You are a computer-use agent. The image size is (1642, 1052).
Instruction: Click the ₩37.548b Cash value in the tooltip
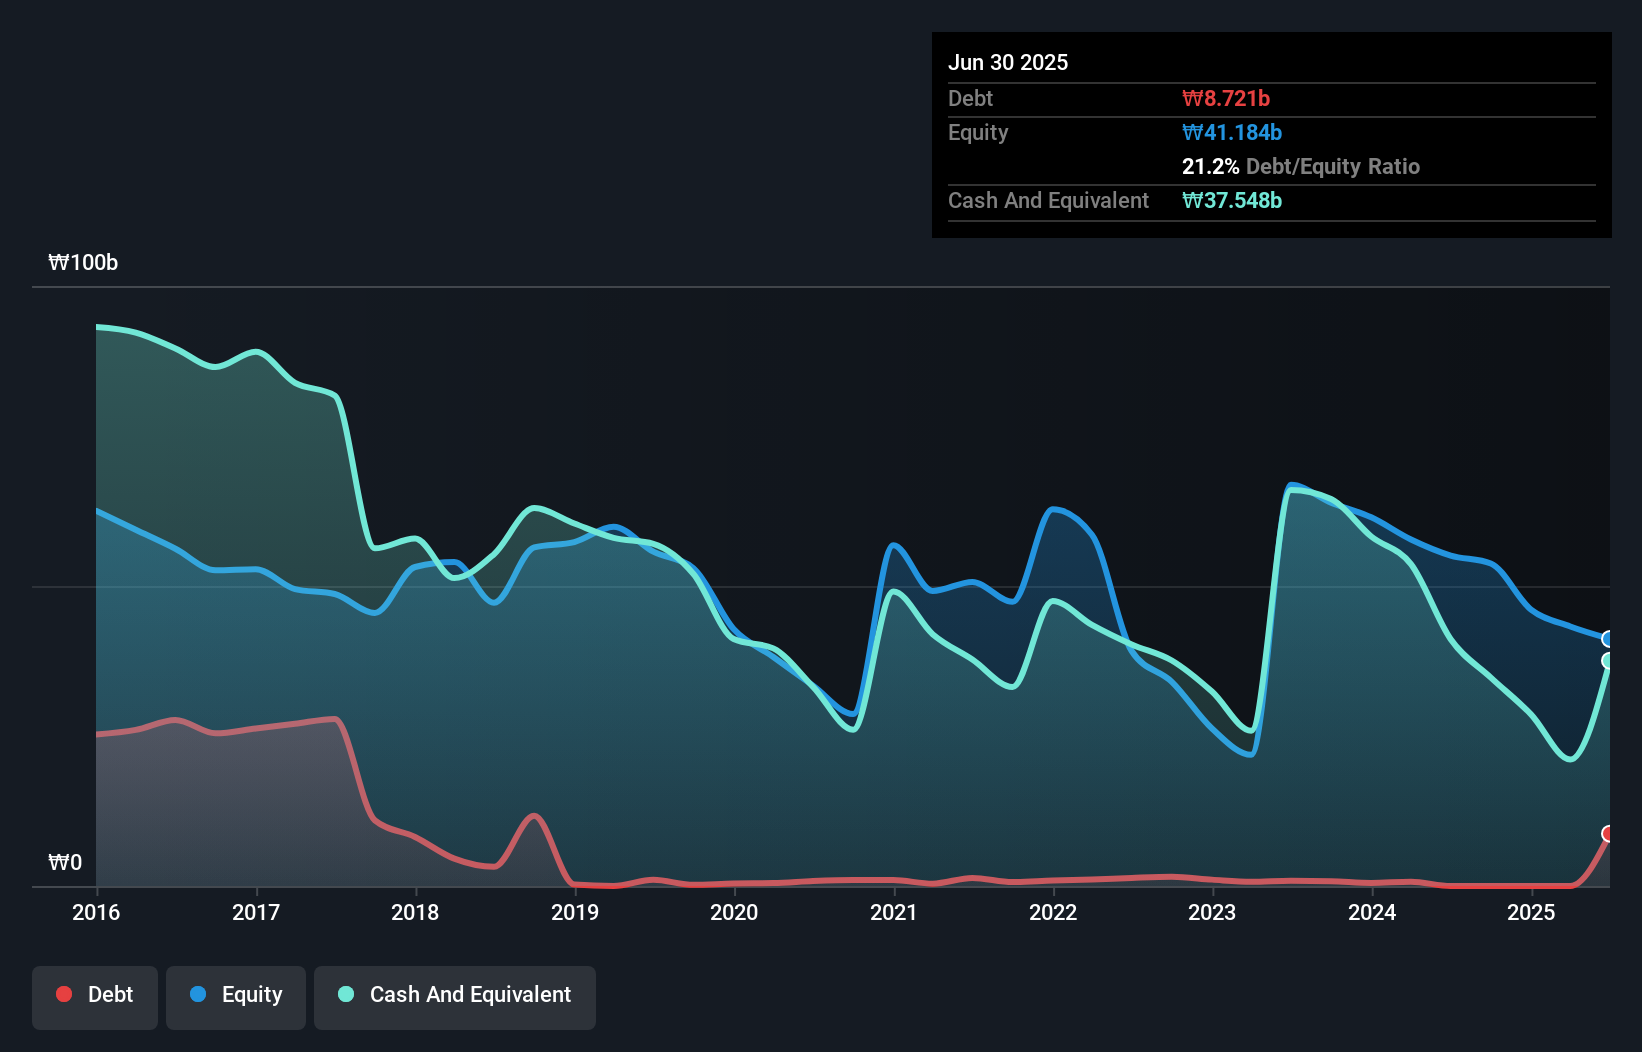click(1231, 201)
